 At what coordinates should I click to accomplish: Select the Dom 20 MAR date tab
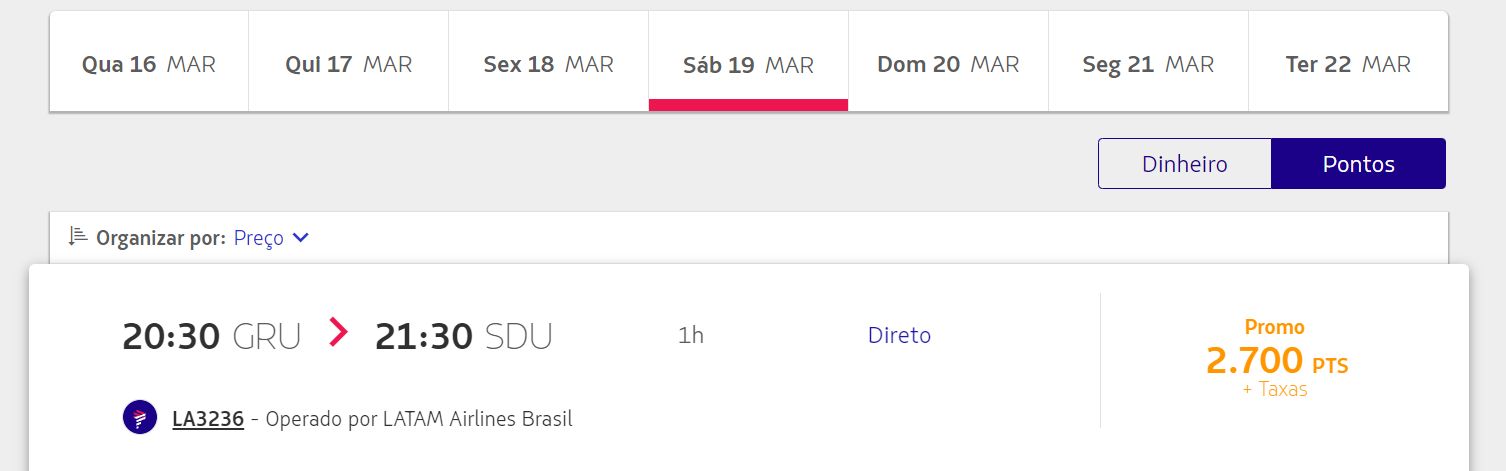pos(948,62)
